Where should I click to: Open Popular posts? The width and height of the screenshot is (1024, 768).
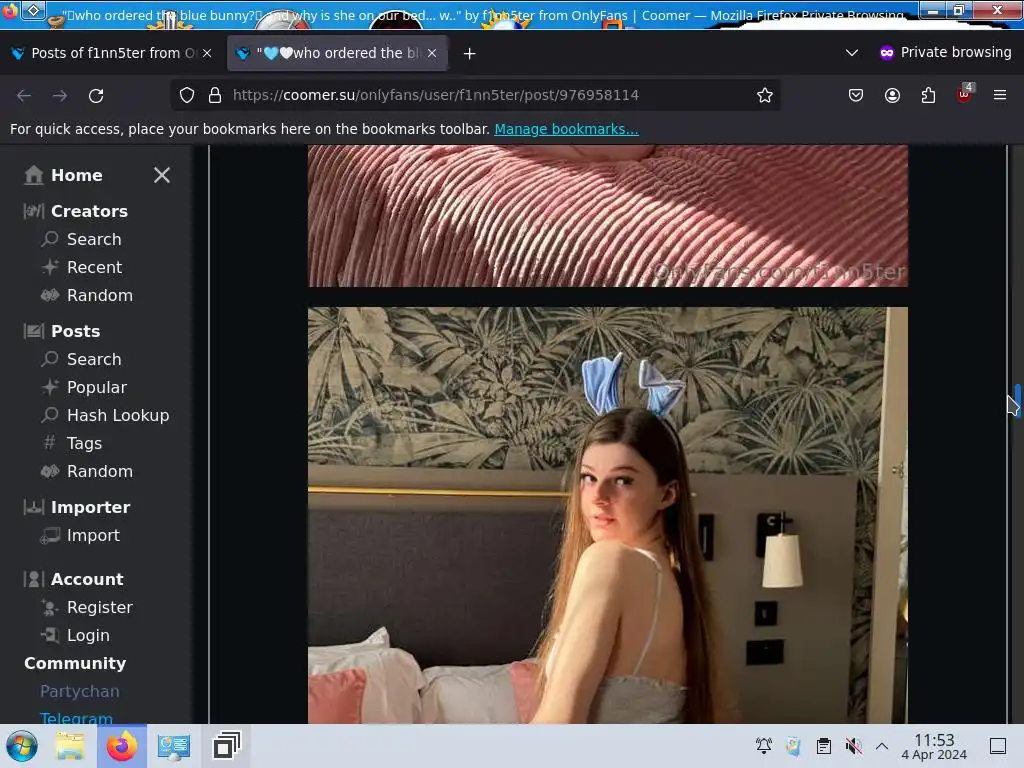(x=97, y=387)
